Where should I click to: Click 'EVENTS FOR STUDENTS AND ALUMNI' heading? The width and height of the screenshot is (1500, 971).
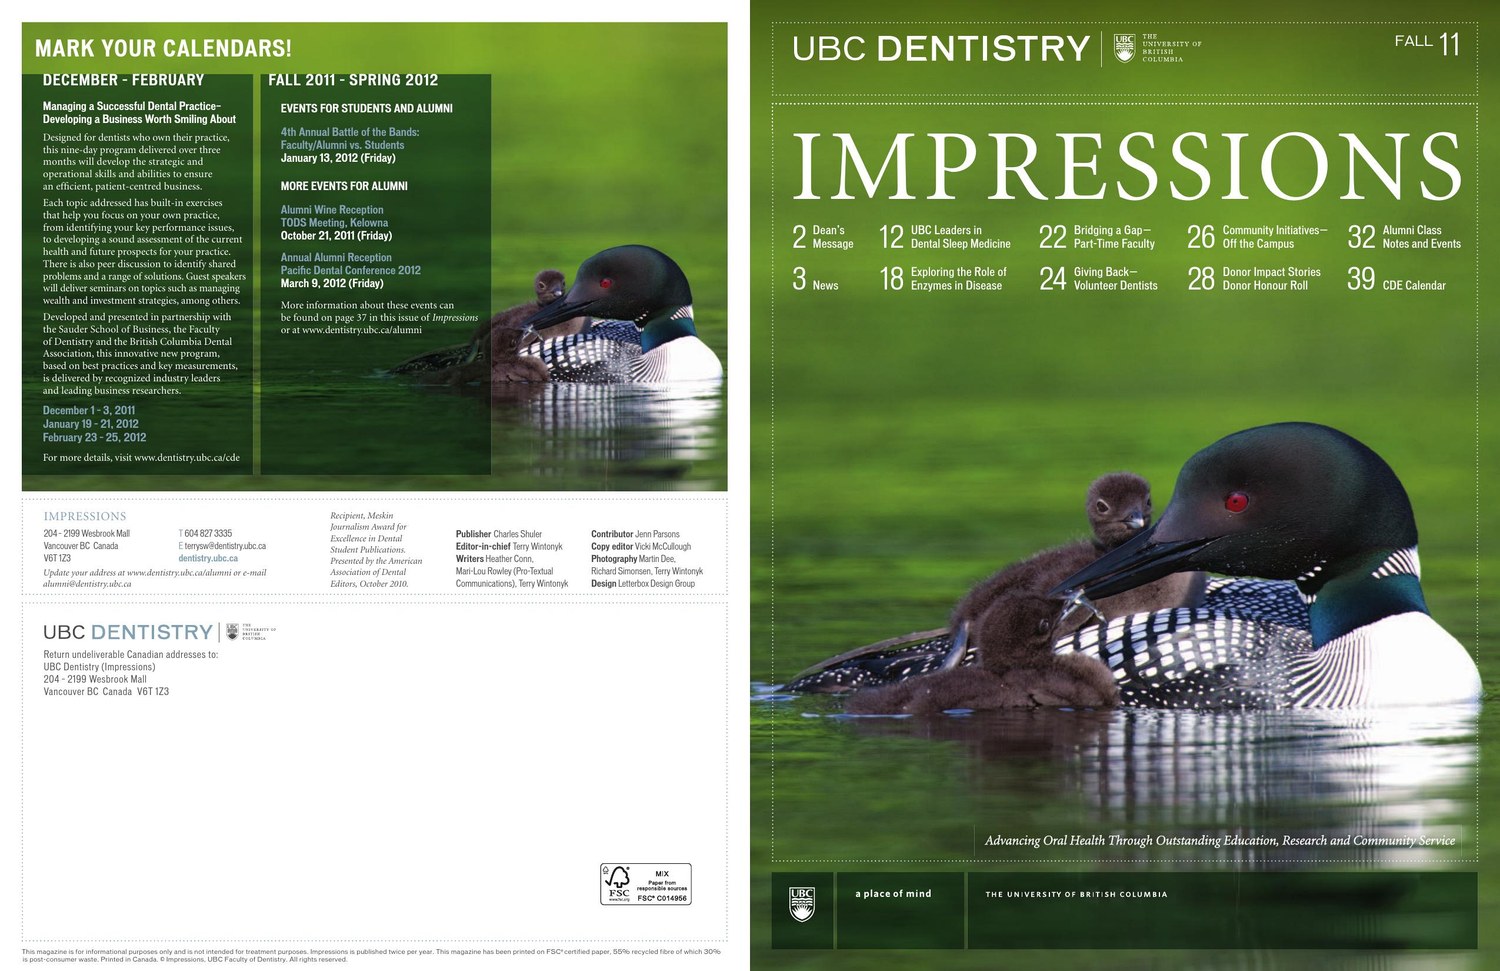coord(366,108)
